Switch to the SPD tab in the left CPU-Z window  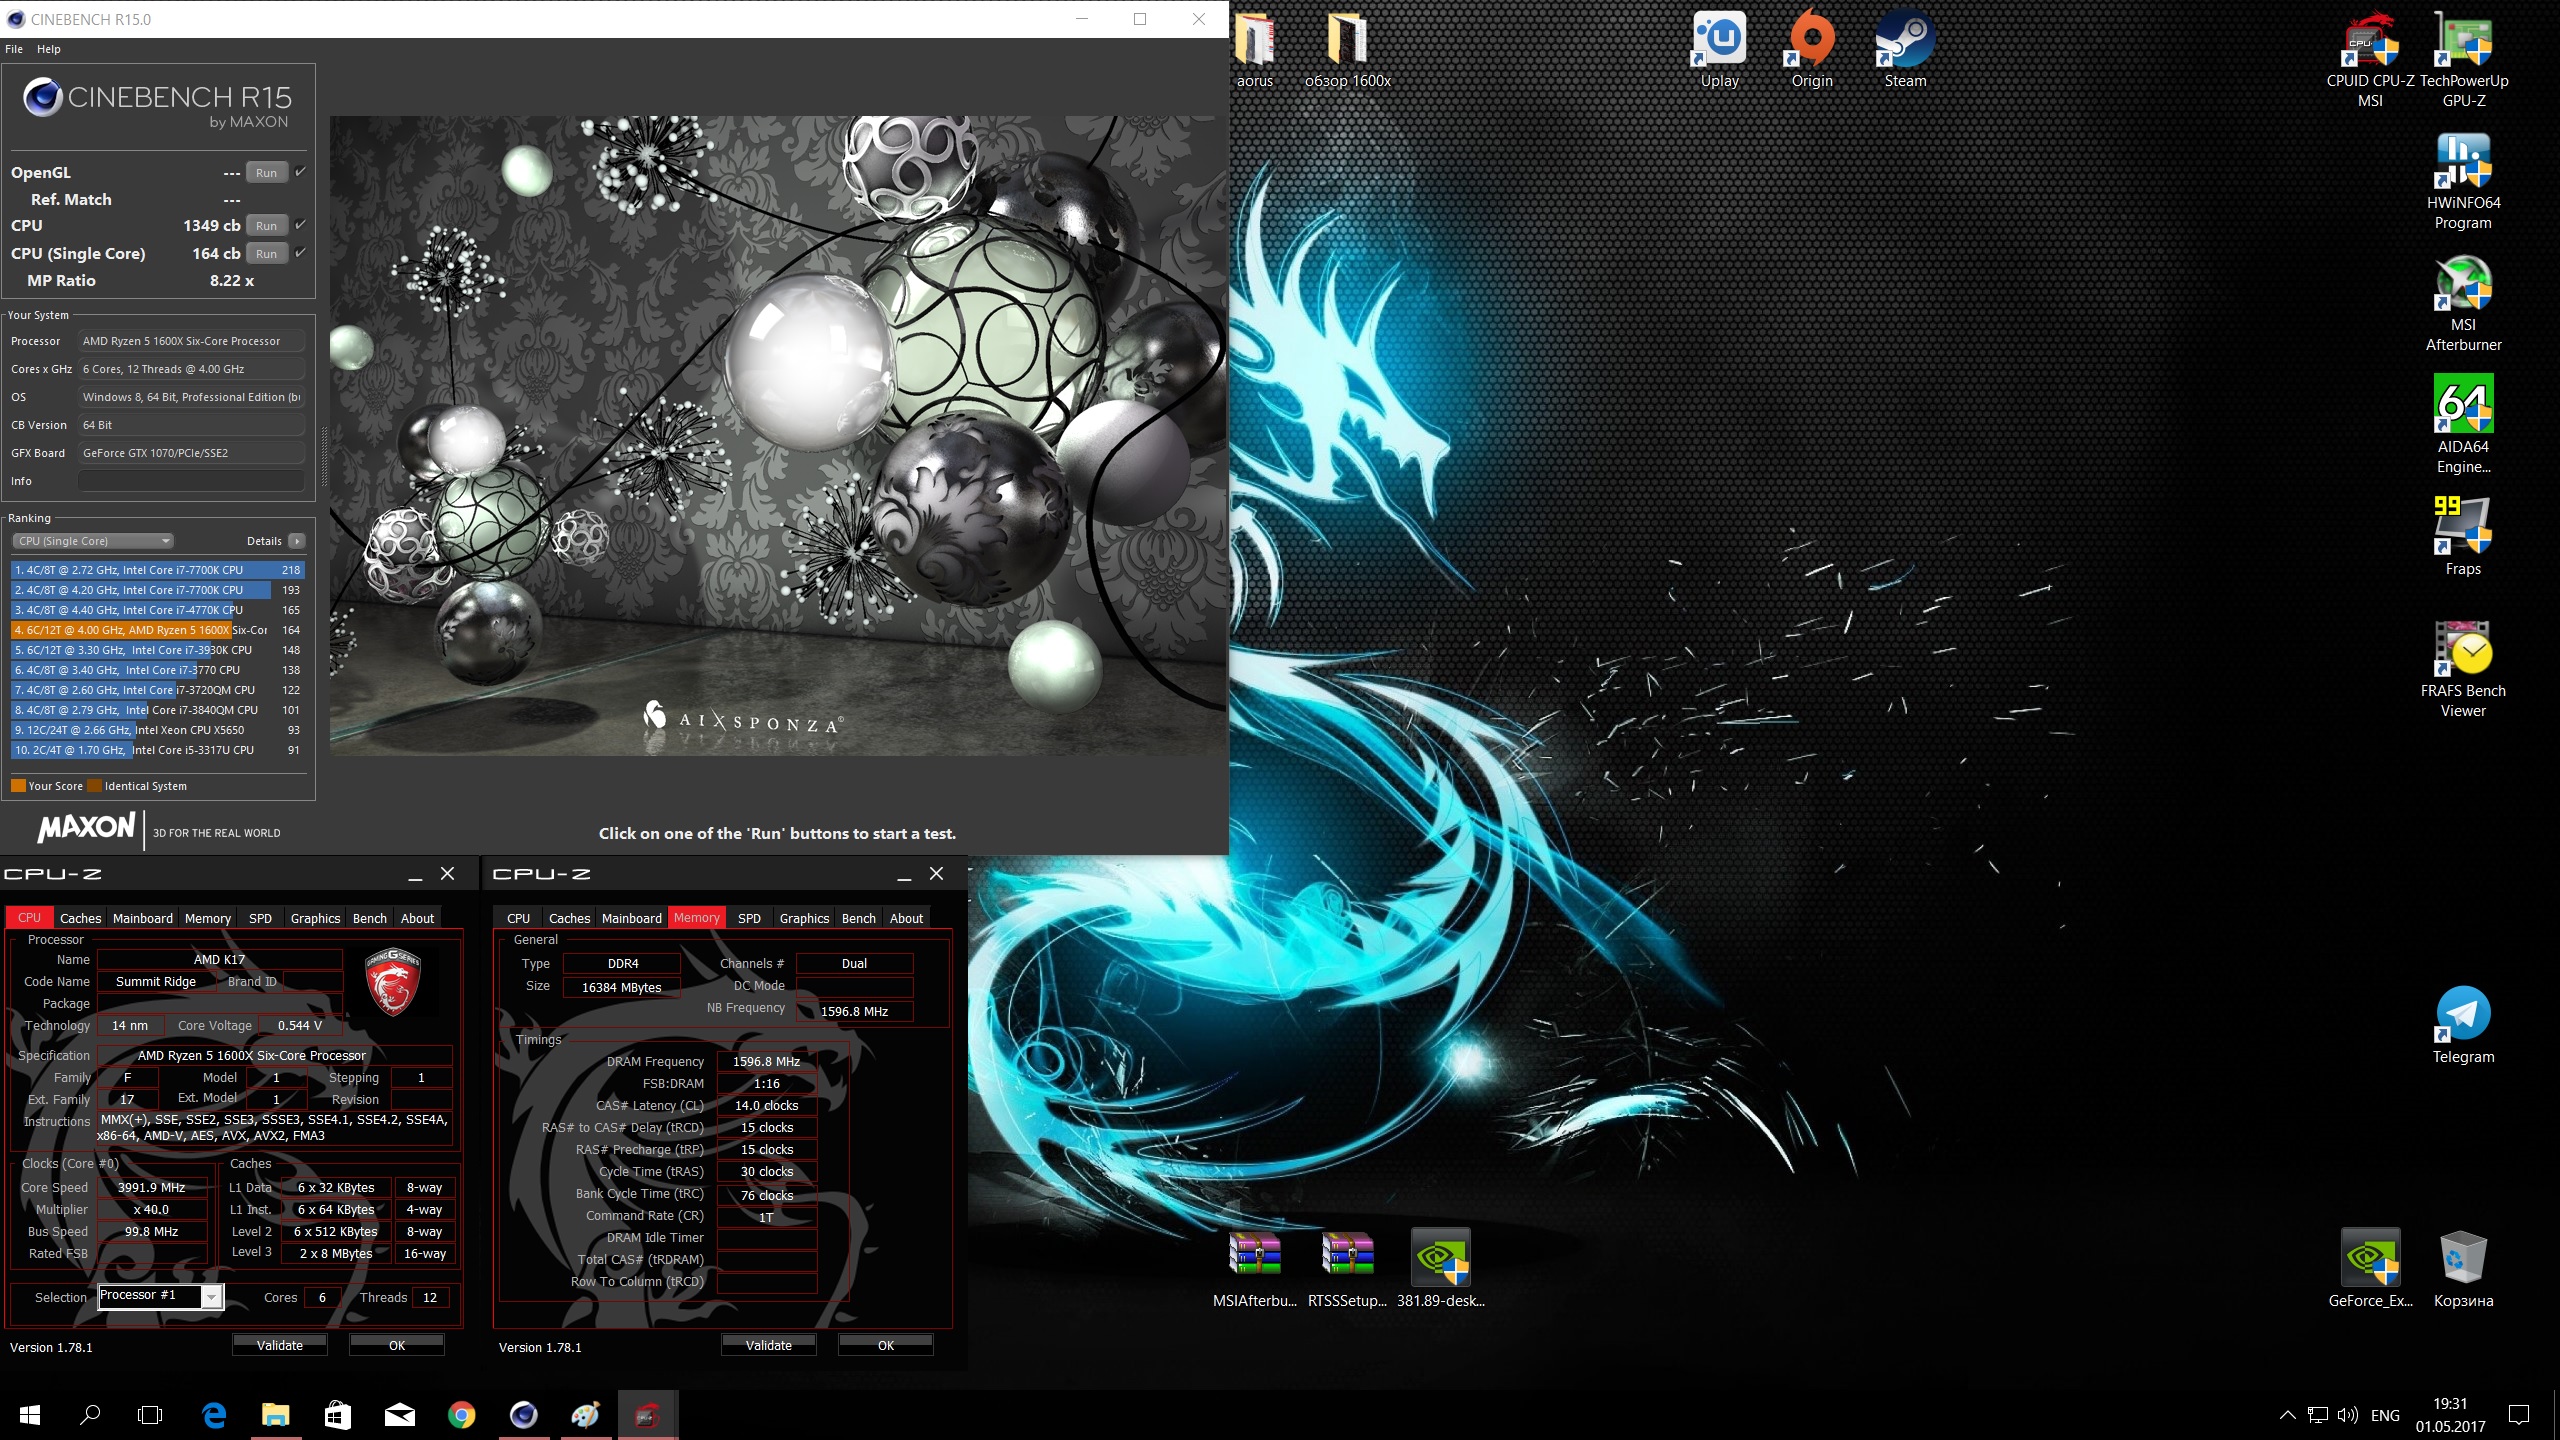click(260, 918)
